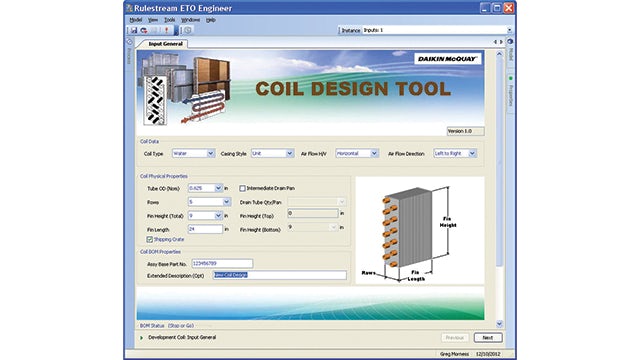The width and height of the screenshot is (640, 360).
Task: Click tab scroll left arrow
Action: pos(495,42)
